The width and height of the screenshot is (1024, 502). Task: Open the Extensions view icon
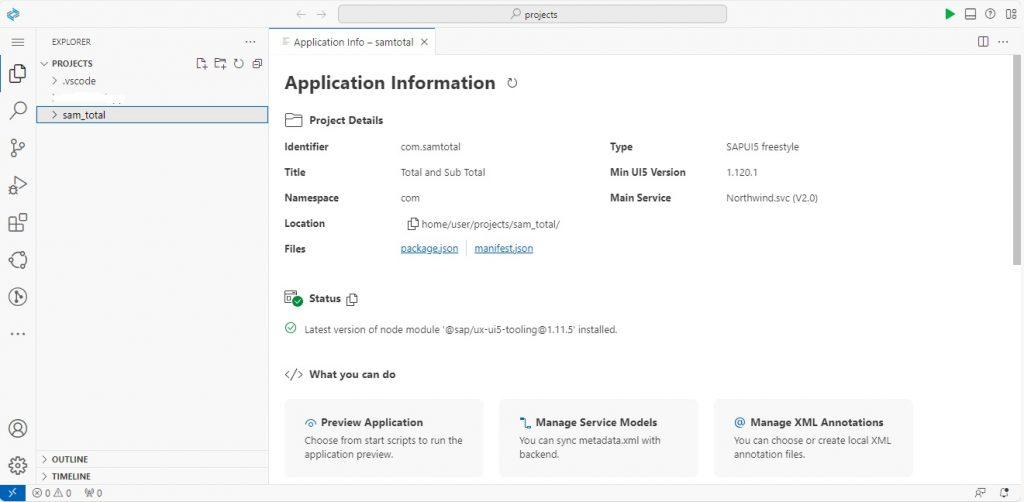(x=18, y=223)
